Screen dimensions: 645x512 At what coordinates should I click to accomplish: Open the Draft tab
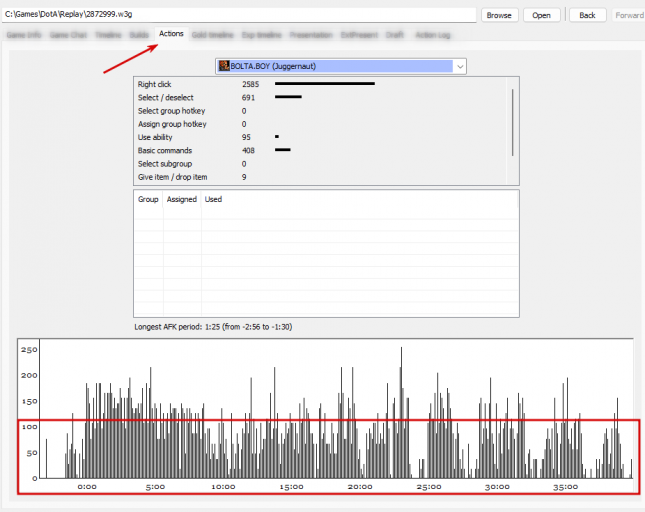395,35
